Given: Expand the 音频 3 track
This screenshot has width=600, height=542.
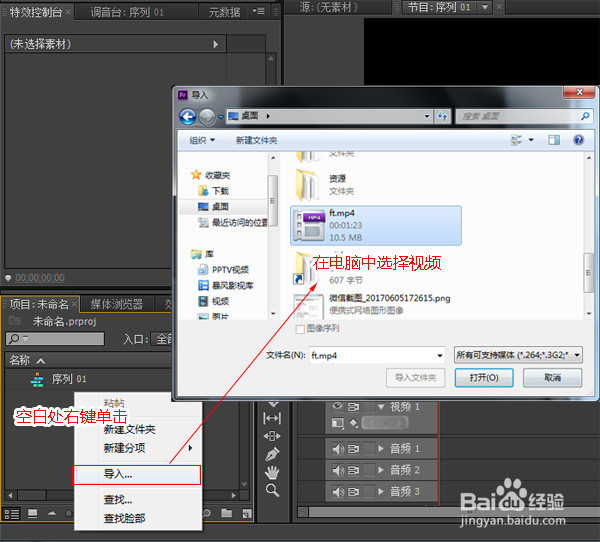Looking at the screenshot, I should tap(381, 491).
